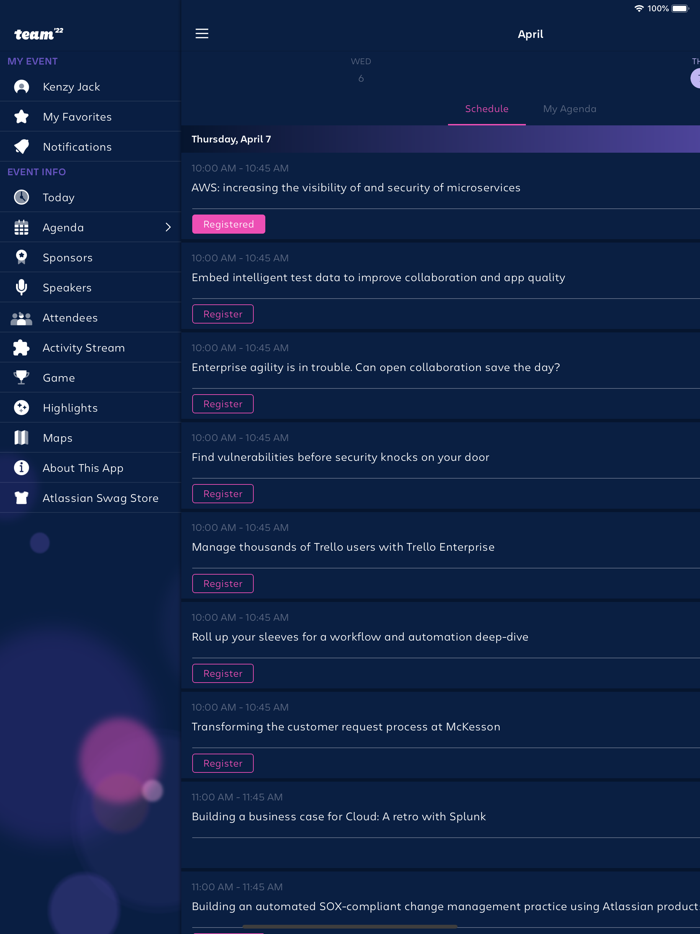The height and width of the screenshot is (934, 700).
Task: Open the My Favorites menu label
Action: [77, 117]
